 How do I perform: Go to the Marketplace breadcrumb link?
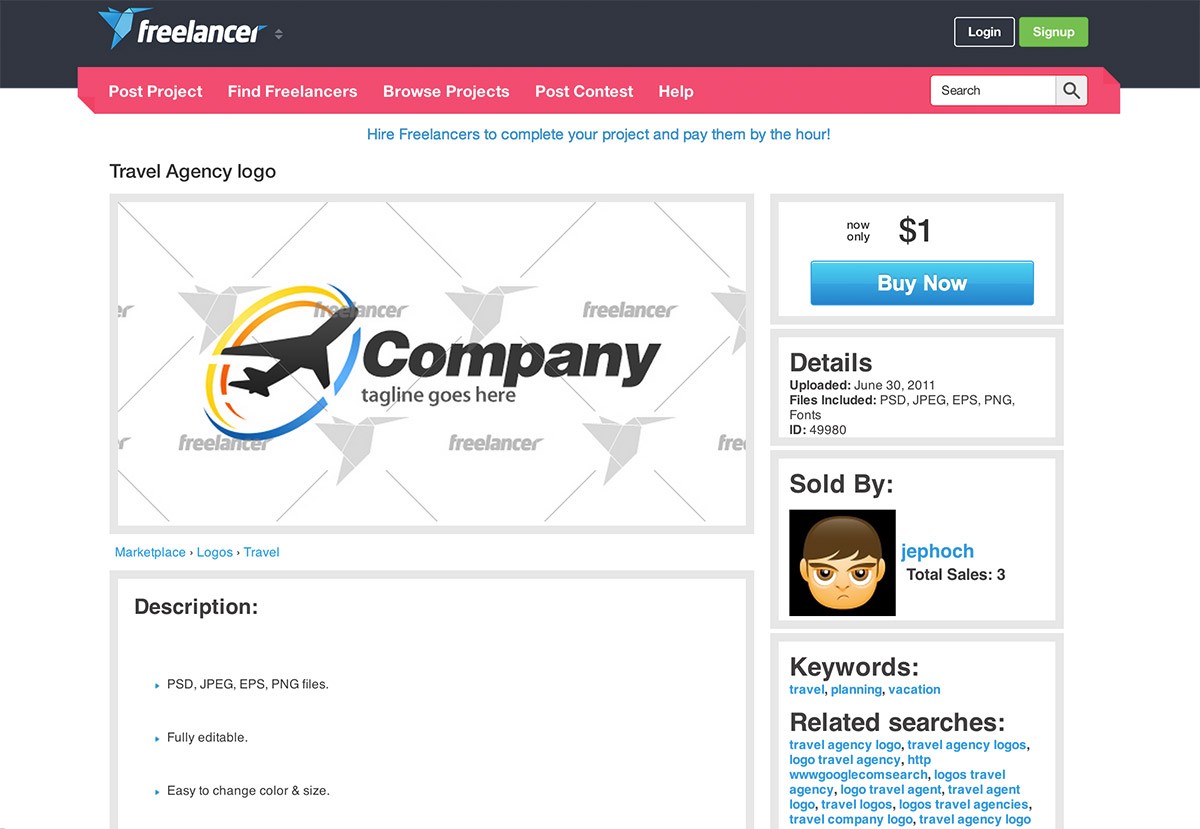click(150, 552)
